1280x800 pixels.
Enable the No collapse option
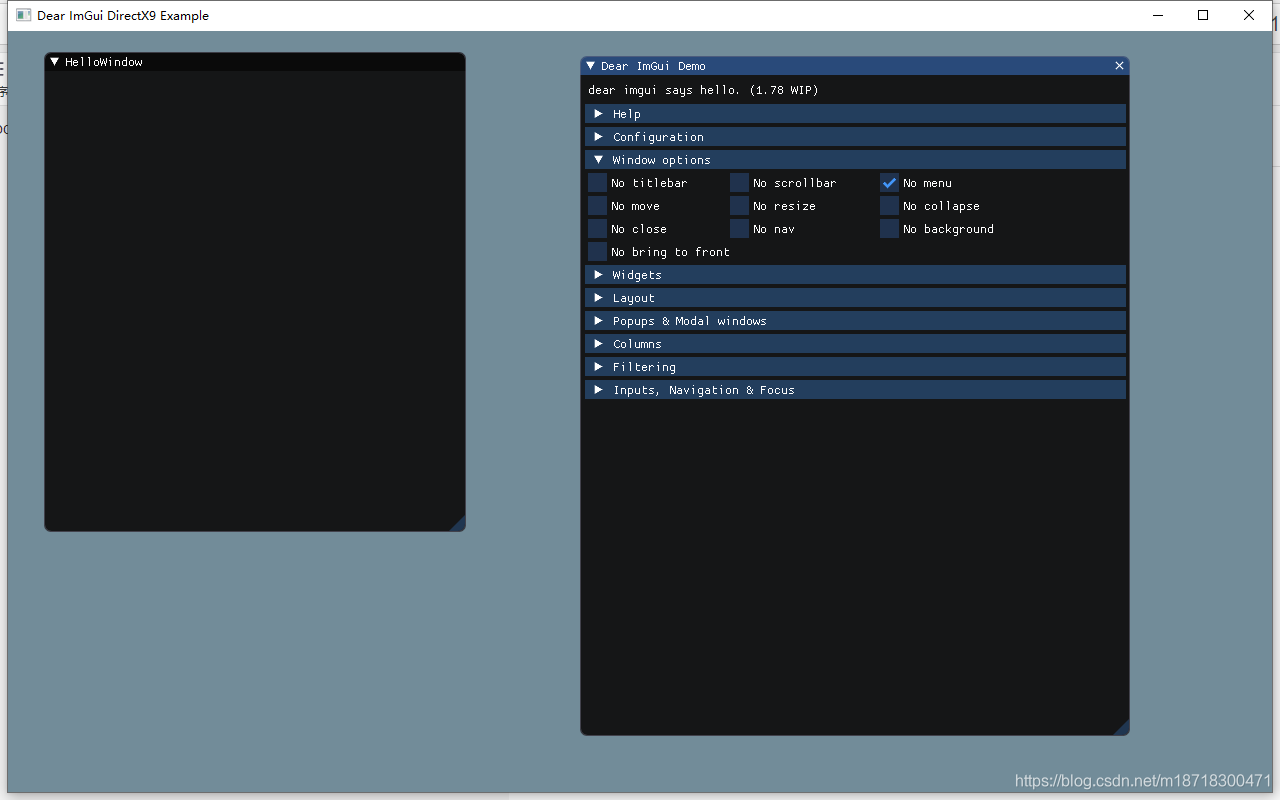pyautogui.click(x=889, y=205)
